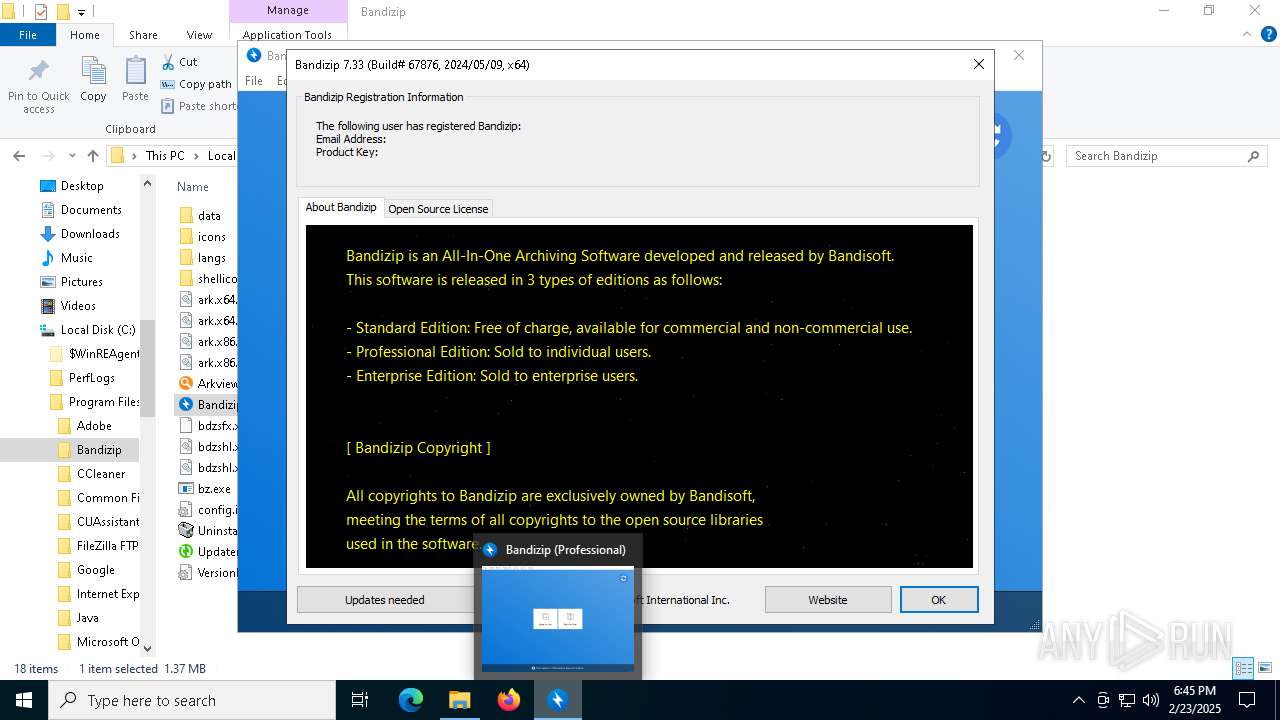Image resolution: width=1280 pixels, height=720 pixels.
Task: Select Downloads in navigation pane
Action: coord(90,234)
